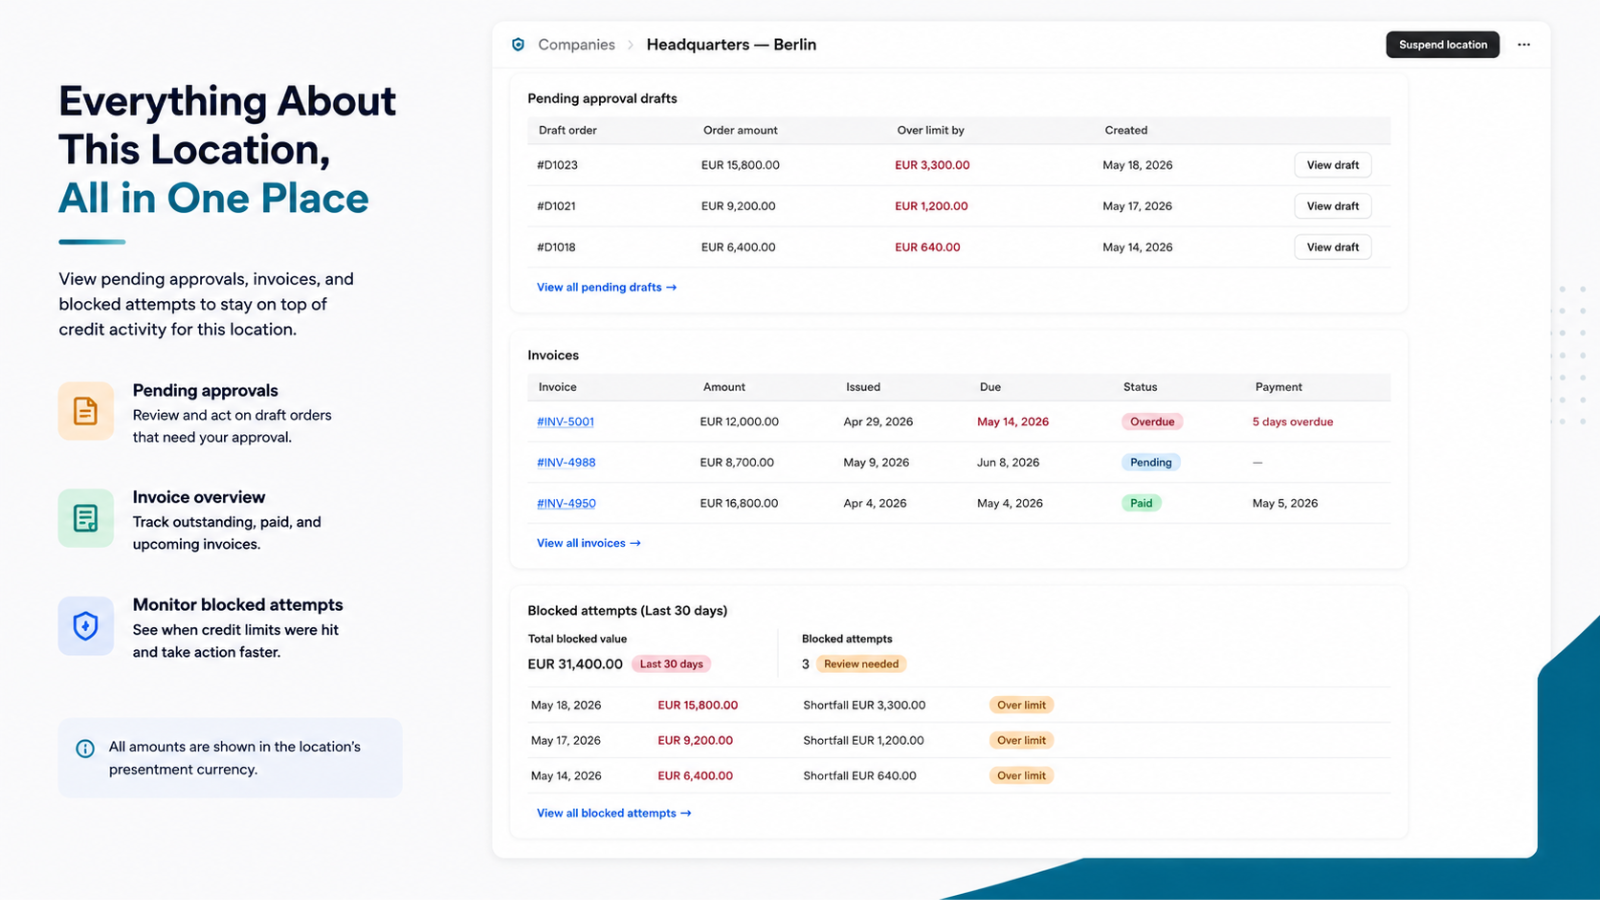Click the info icon in the currency note
1600x900 pixels.
86,748
